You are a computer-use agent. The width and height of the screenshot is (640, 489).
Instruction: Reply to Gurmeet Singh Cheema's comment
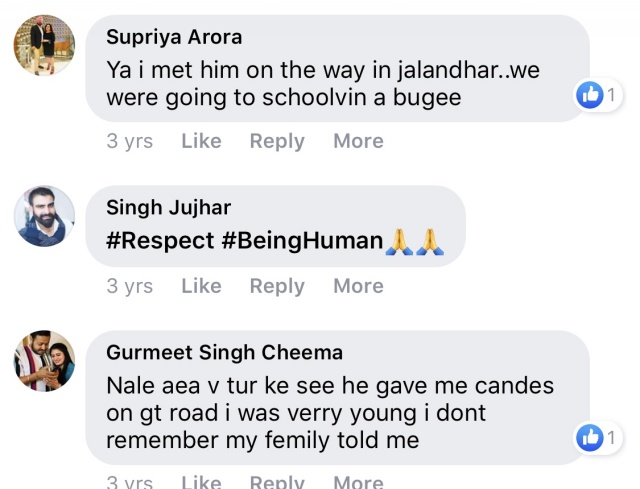coord(277,482)
